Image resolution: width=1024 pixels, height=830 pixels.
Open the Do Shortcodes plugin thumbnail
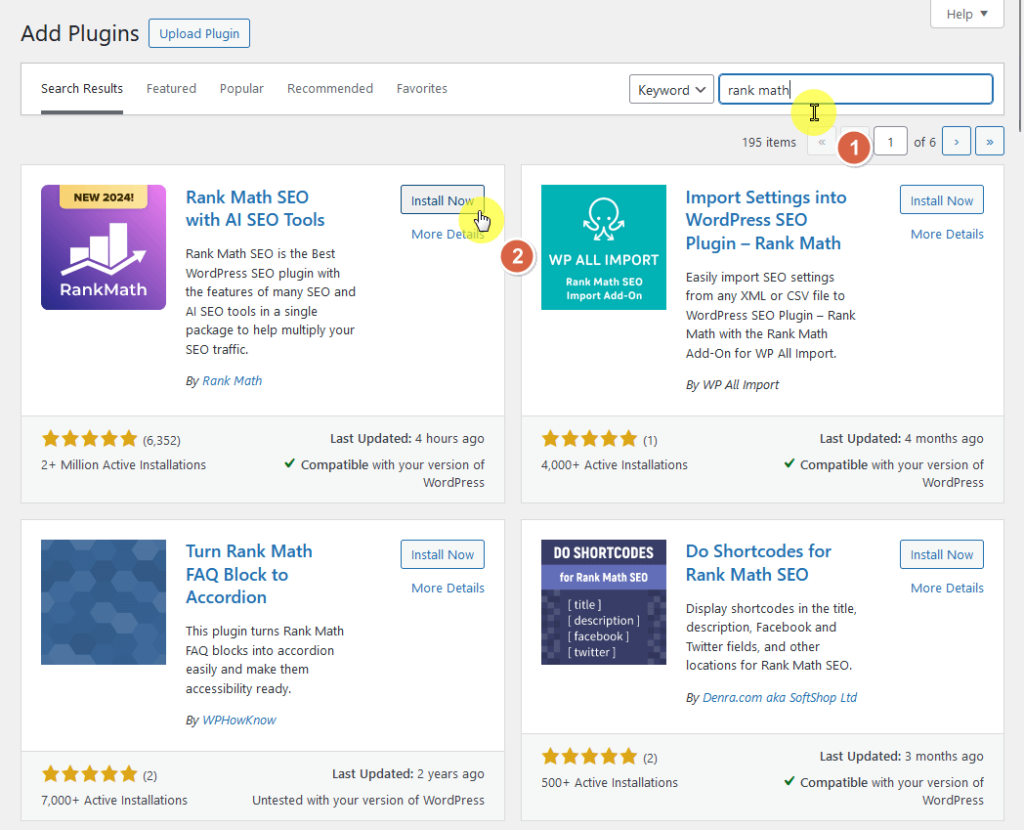pyautogui.click(x=603, y=602)
